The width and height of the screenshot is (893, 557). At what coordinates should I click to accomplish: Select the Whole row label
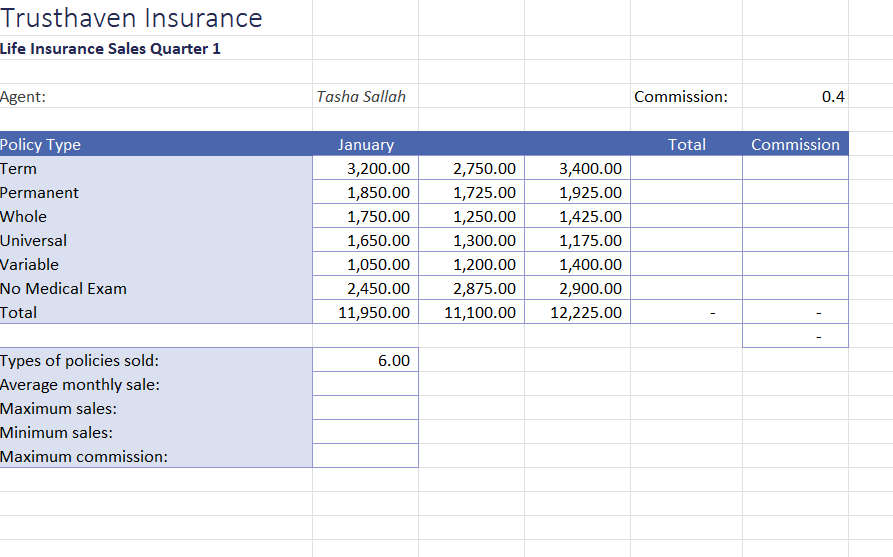pos(156,216)
